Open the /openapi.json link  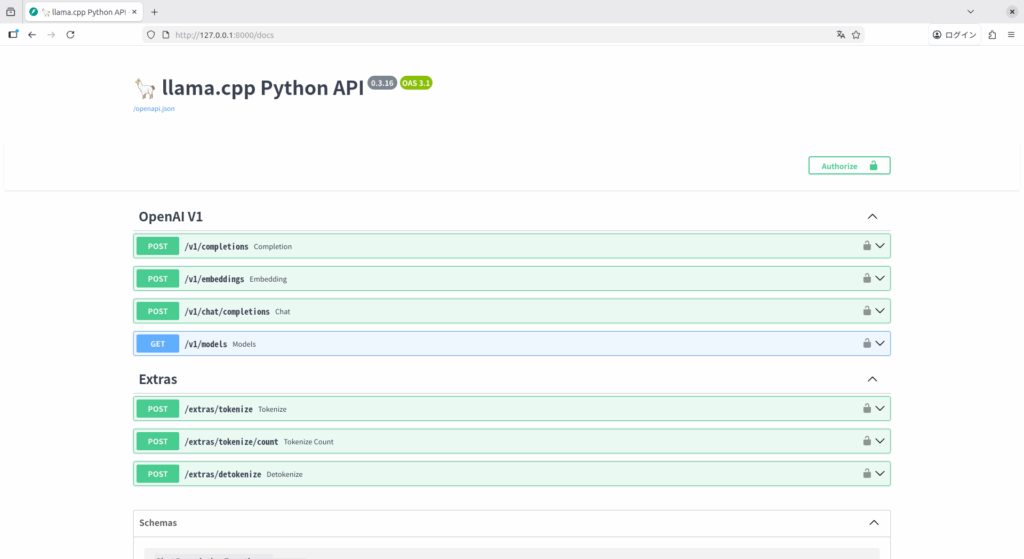154,109
